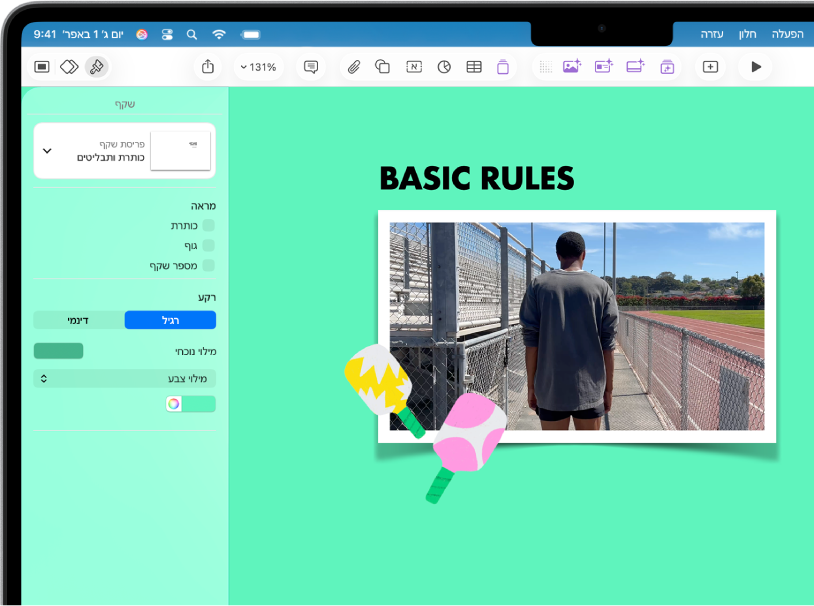Image resolution: width=814 pixels, height=606 pixels.
Task: Toggle the גוף checkbox
Action: coord(209,245)
